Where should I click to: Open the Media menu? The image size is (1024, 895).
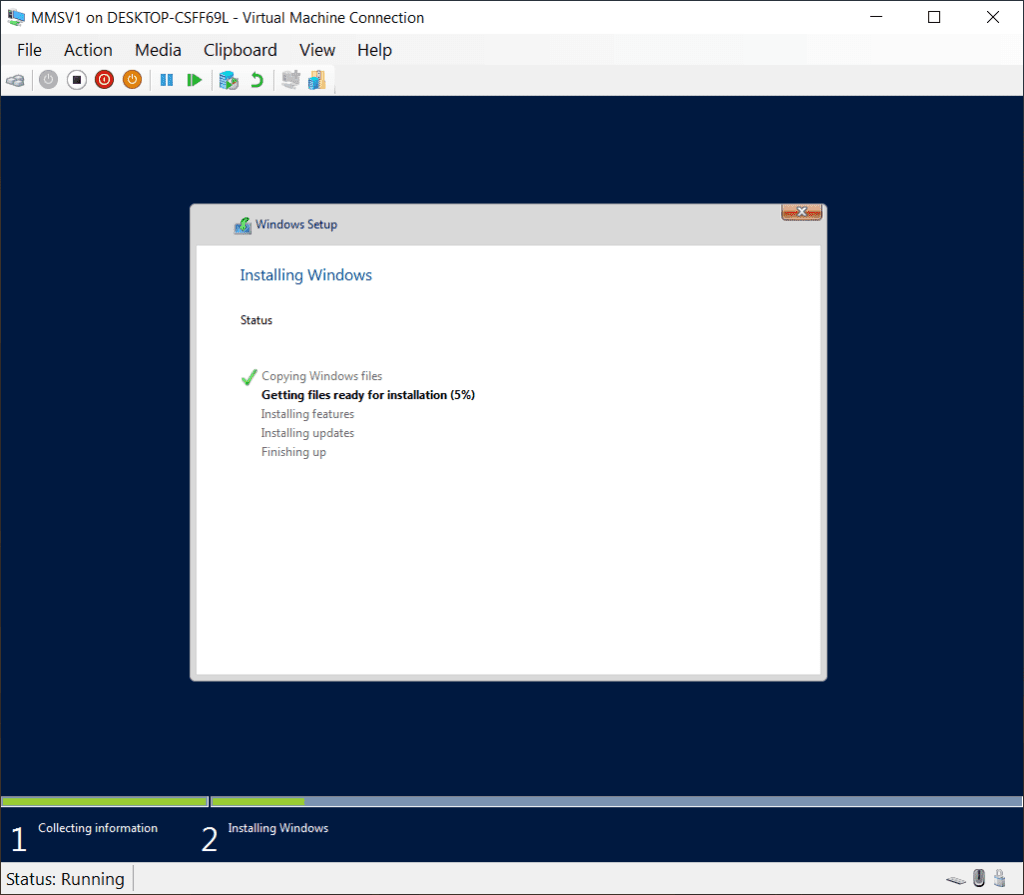pos(158,50)
